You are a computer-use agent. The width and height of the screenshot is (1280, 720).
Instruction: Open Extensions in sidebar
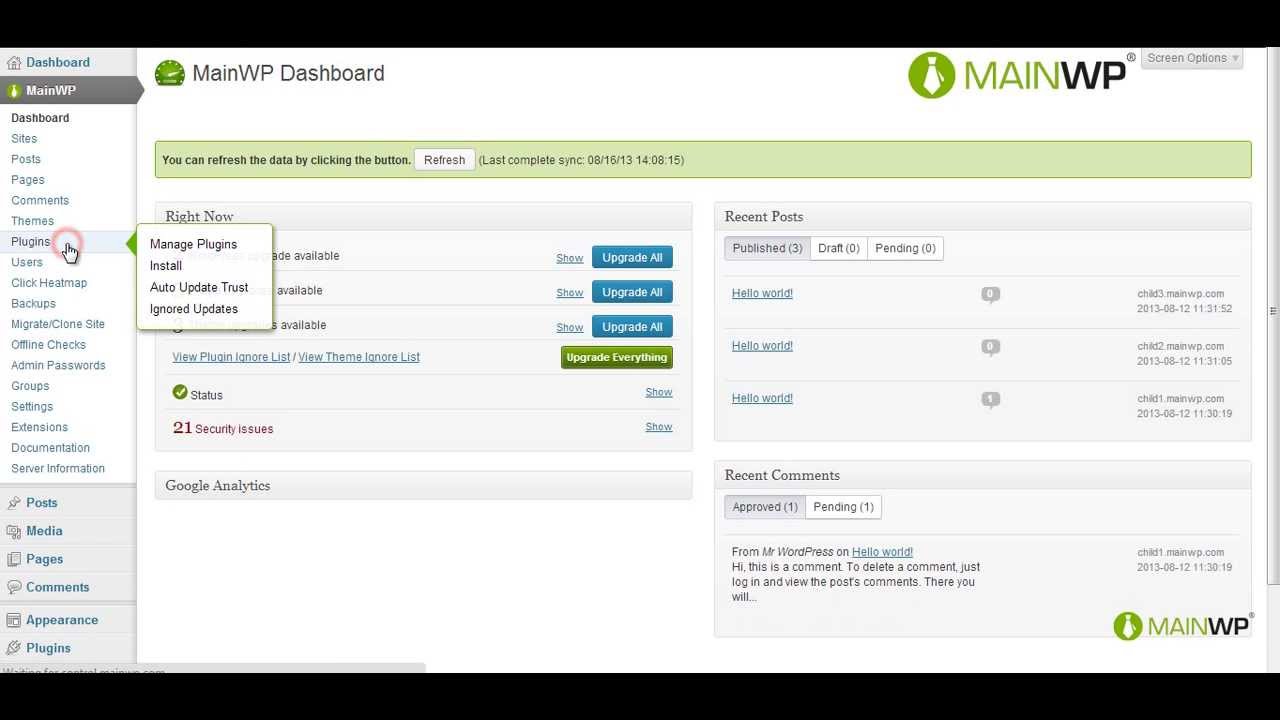[x=40, y=427]
